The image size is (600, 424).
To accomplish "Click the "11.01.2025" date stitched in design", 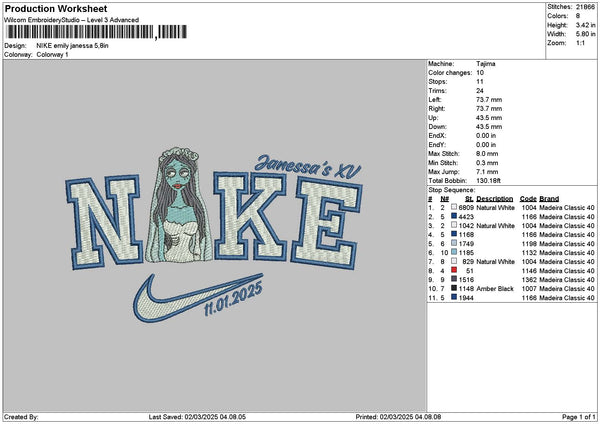I will pyautogui.click(x=233, y=298).
